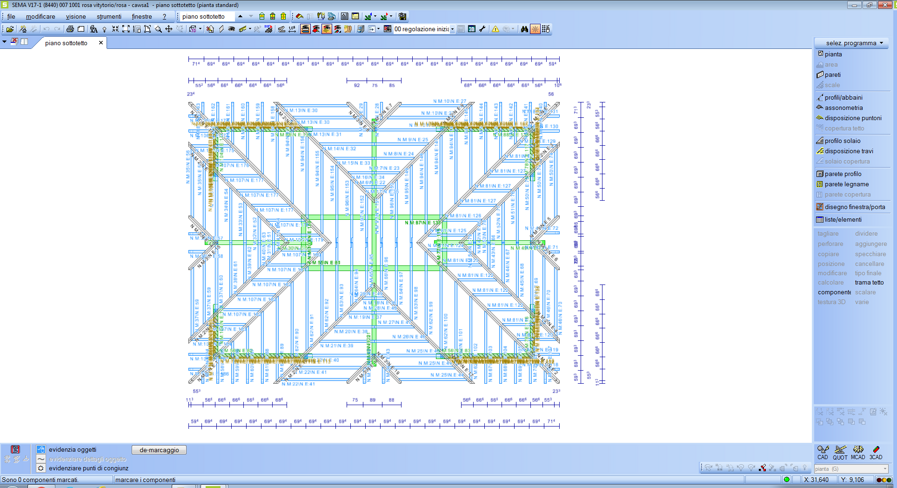
Task: Toggle the pianta view option
Action: coord(832,54)
